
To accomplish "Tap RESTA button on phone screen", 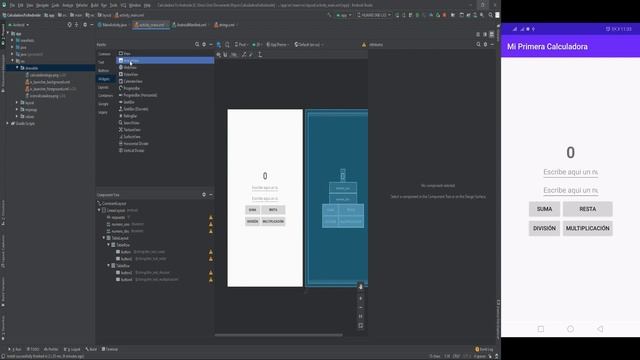I will (x=587, y=209).
